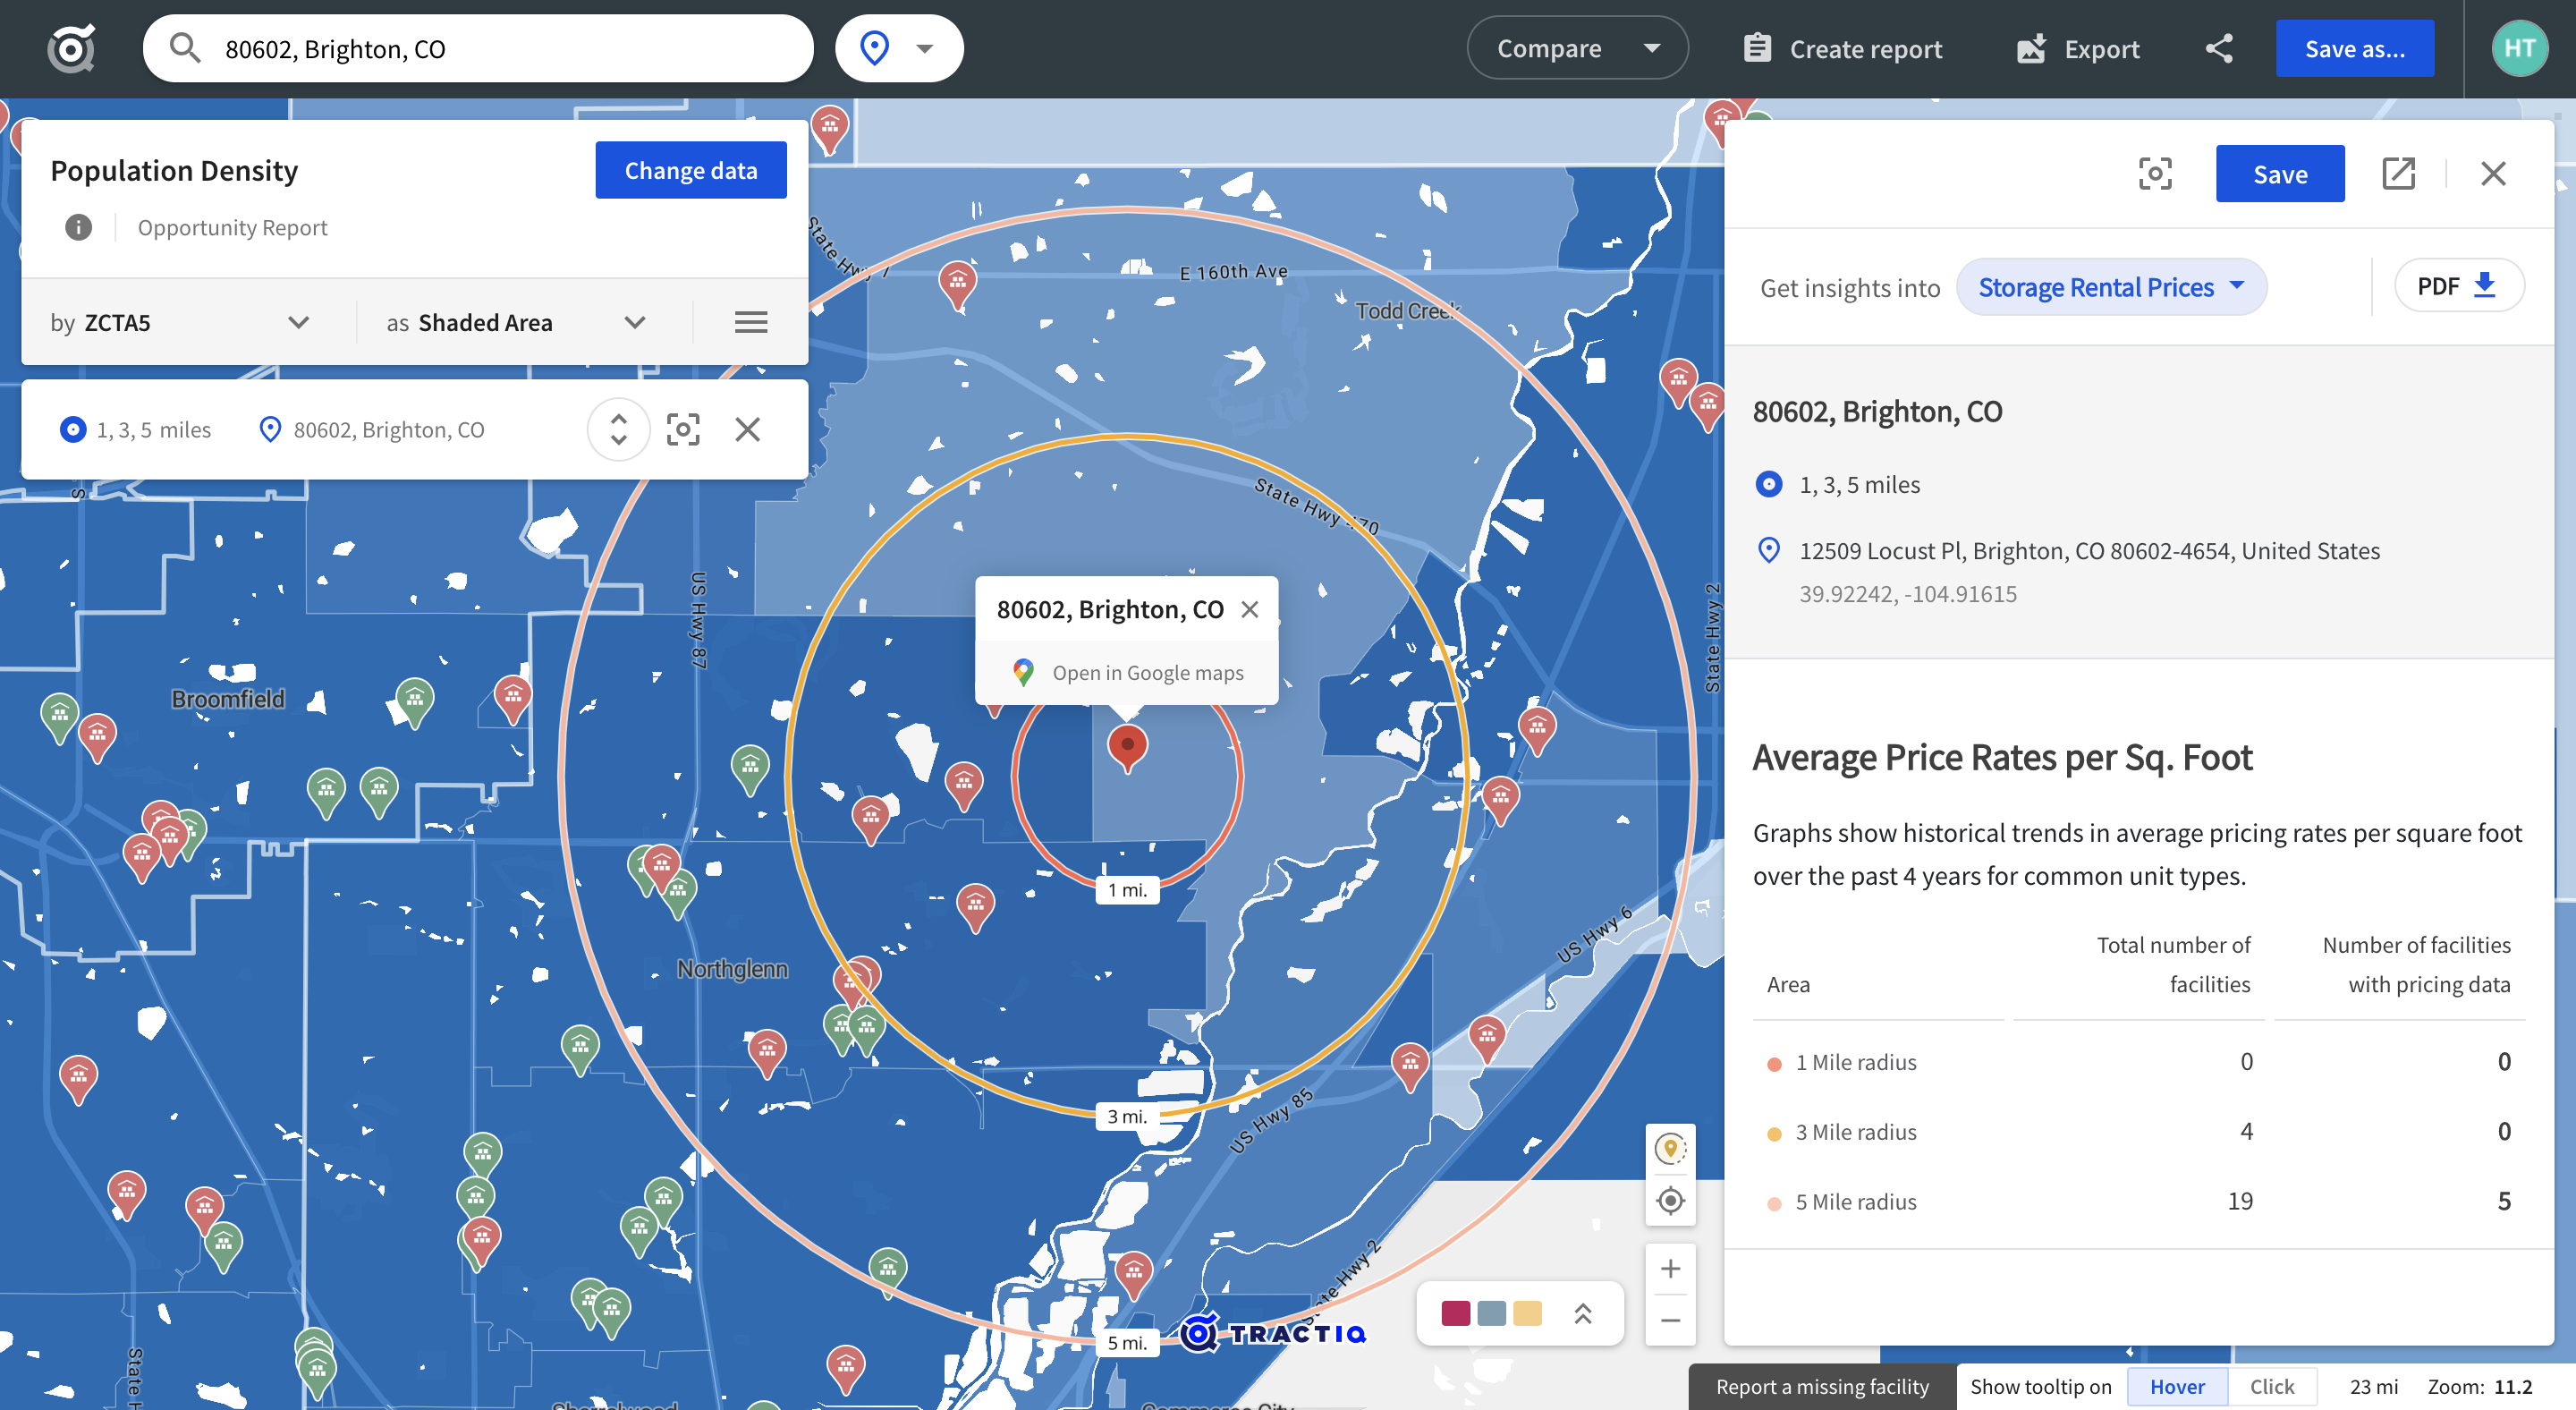This screenshot has width=2576, height=1410.
Task: Click the crimson color swatch in legend
Action: (1455, 1314)
